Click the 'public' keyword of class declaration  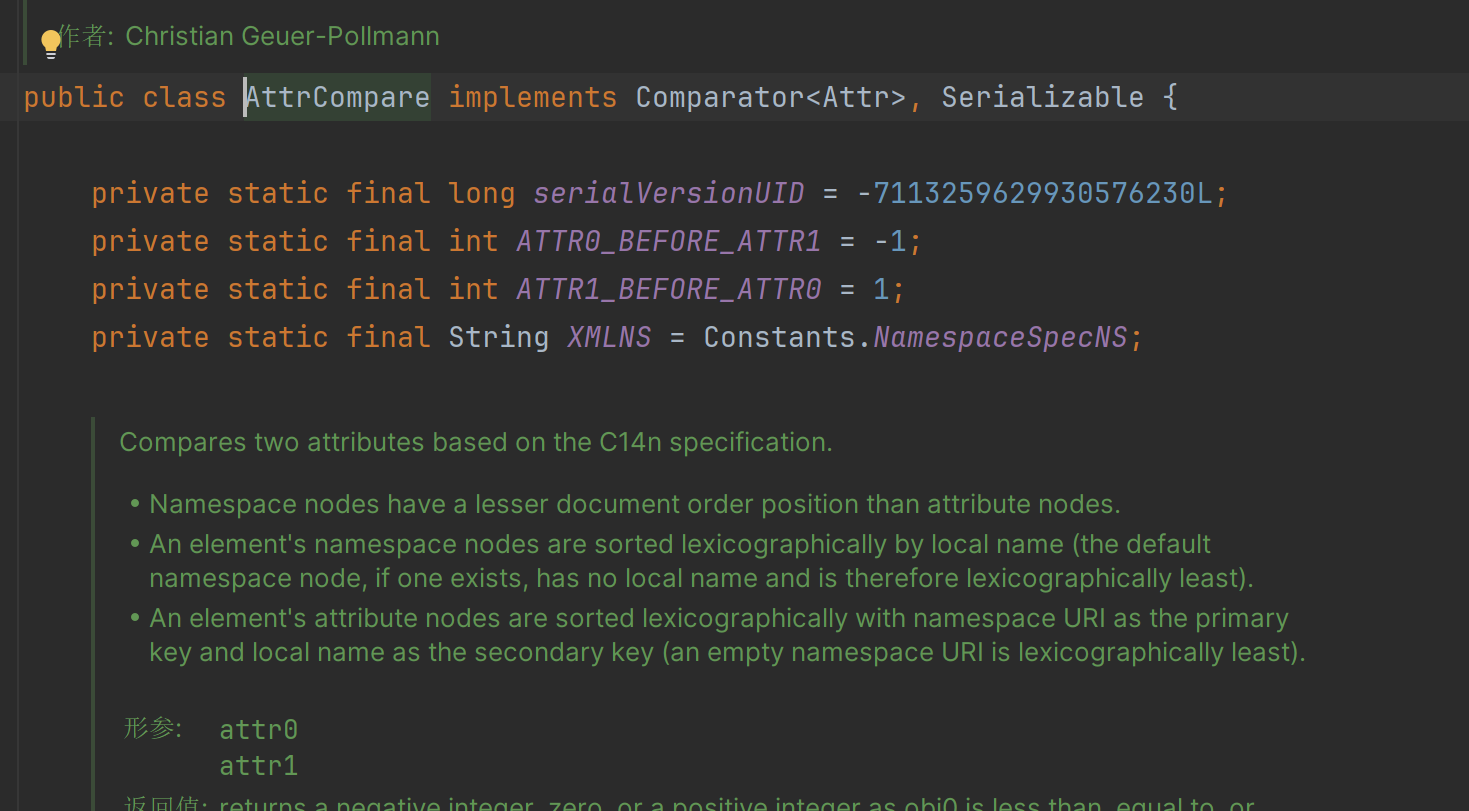[74, 97]
